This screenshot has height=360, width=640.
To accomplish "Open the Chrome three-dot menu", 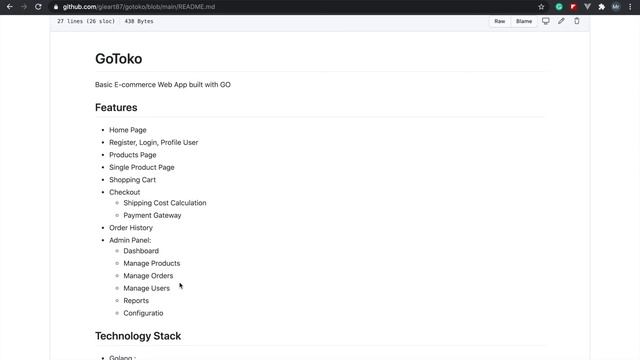I will (x=630, y=7).
